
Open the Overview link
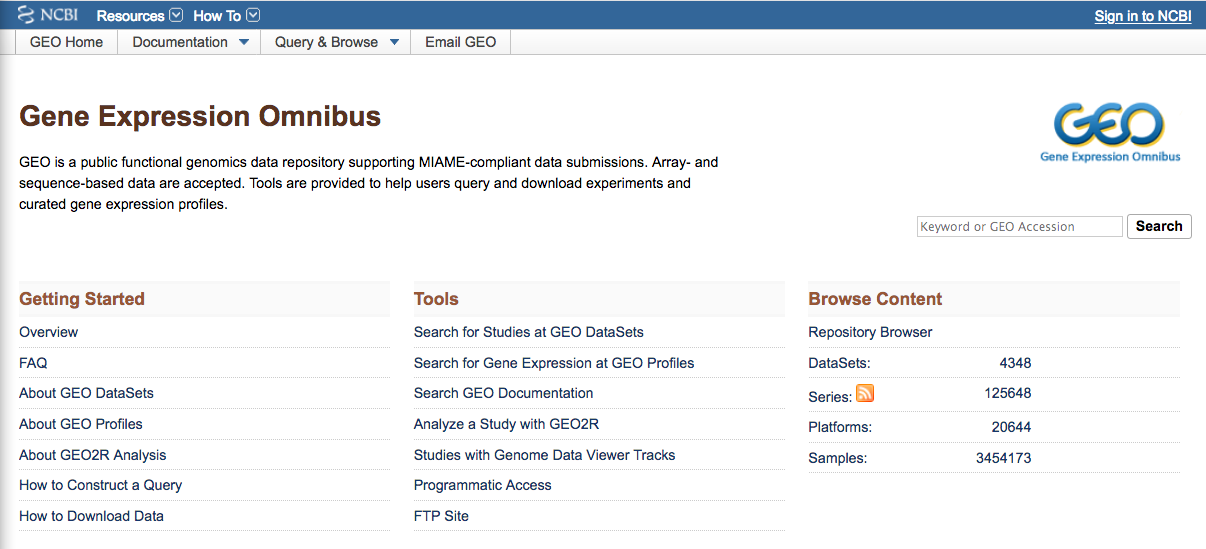pos(48,332)
